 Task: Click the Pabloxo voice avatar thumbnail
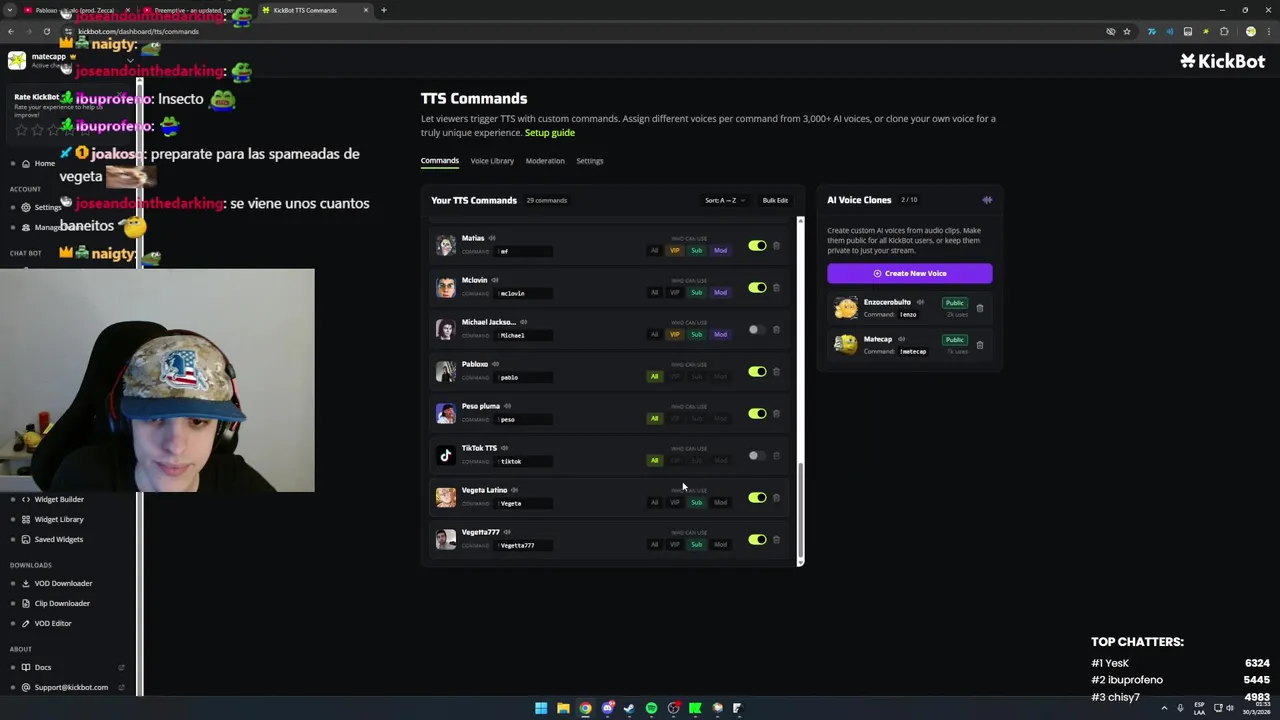[446, 371]
